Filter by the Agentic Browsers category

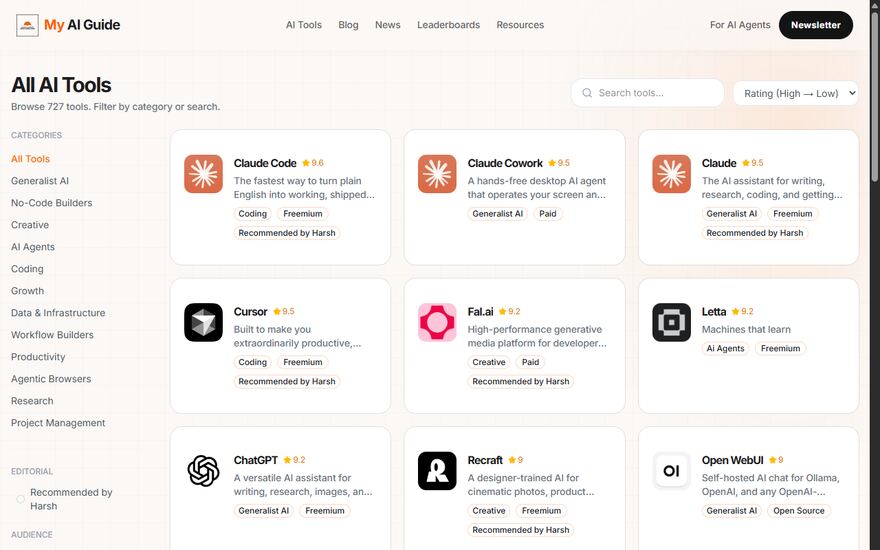coord(51,379)
